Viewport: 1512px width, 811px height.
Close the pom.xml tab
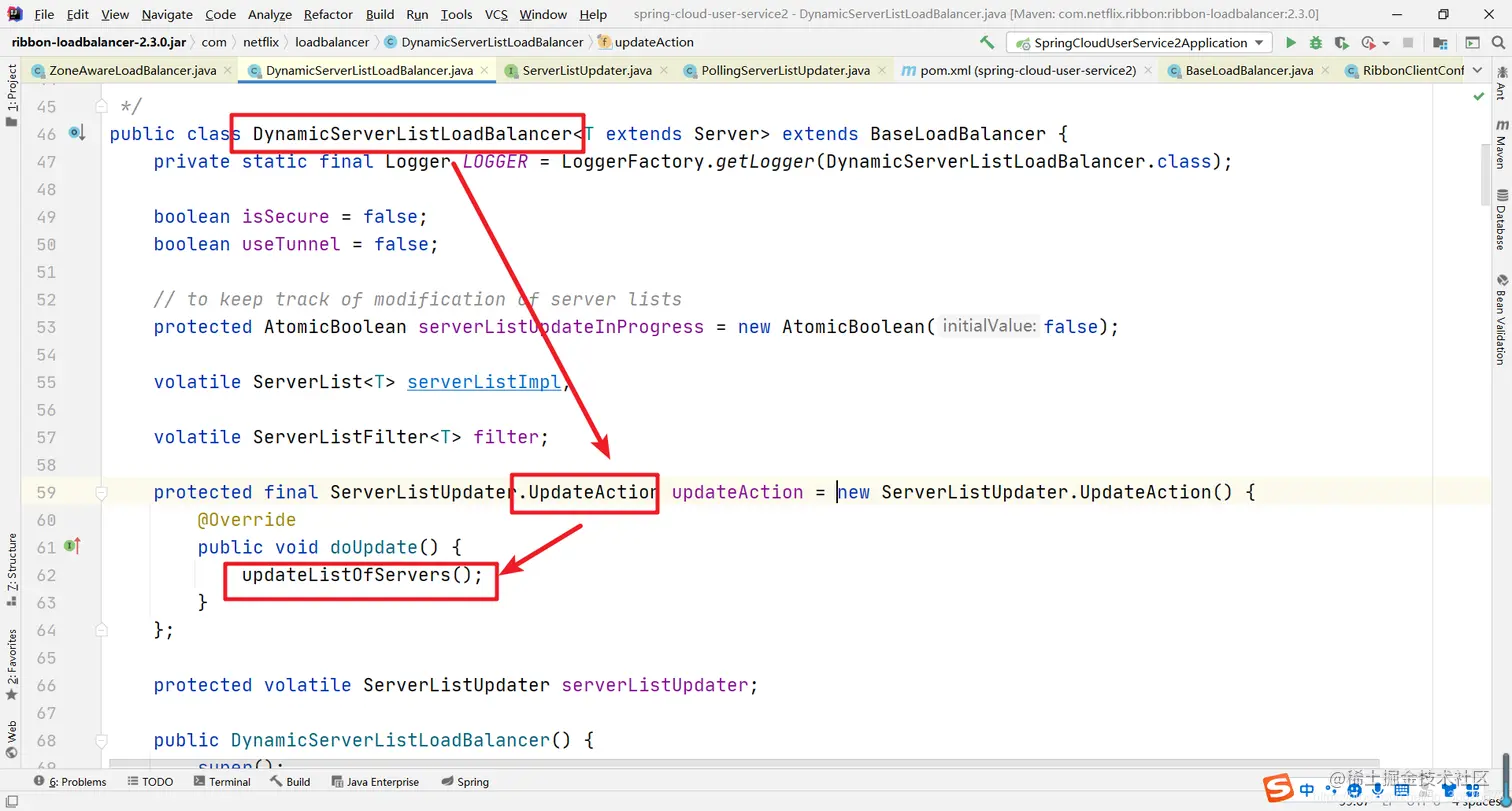[x=1148, y=71]
